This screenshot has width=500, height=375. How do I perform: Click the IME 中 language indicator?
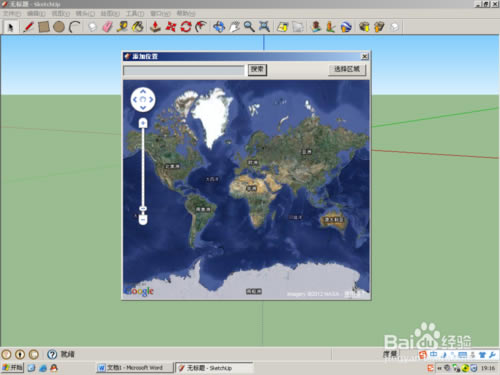point(433,354)
